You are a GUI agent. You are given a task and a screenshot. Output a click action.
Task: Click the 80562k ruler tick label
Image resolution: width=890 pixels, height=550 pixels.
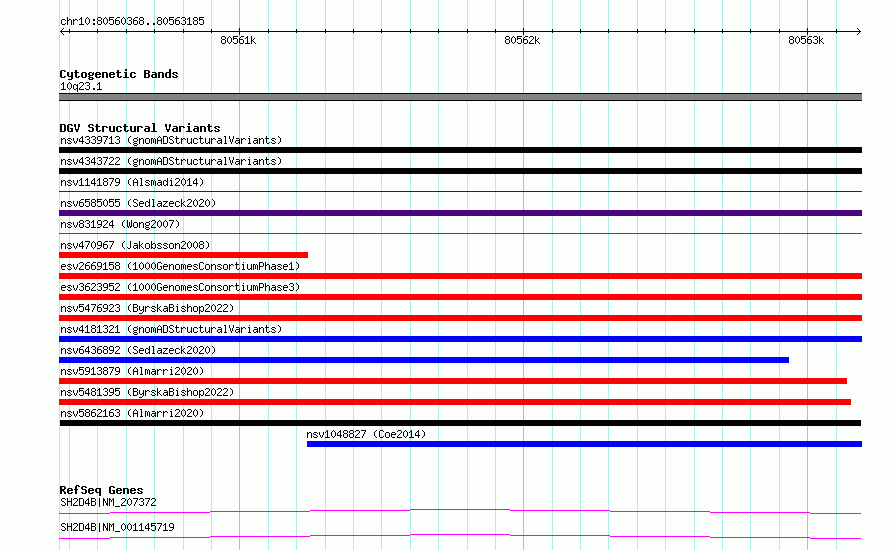(522, 40)
